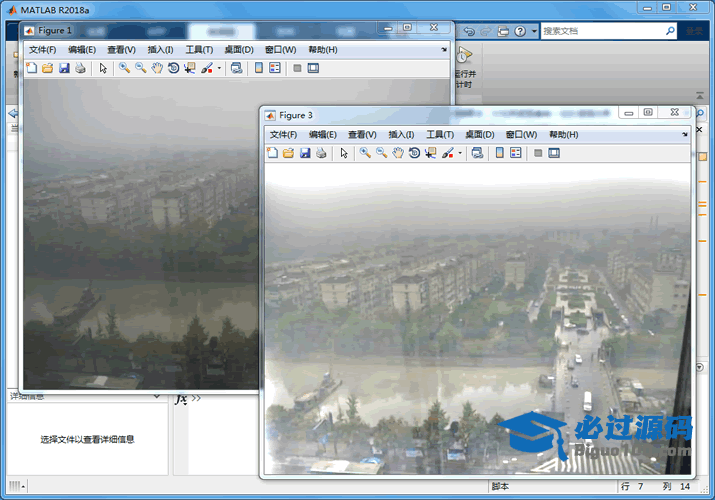Select Data Cursor tool in Figure 3
The width and height of the screenshot is (715, 500).
pyautogui.click(x=430, y=153)
